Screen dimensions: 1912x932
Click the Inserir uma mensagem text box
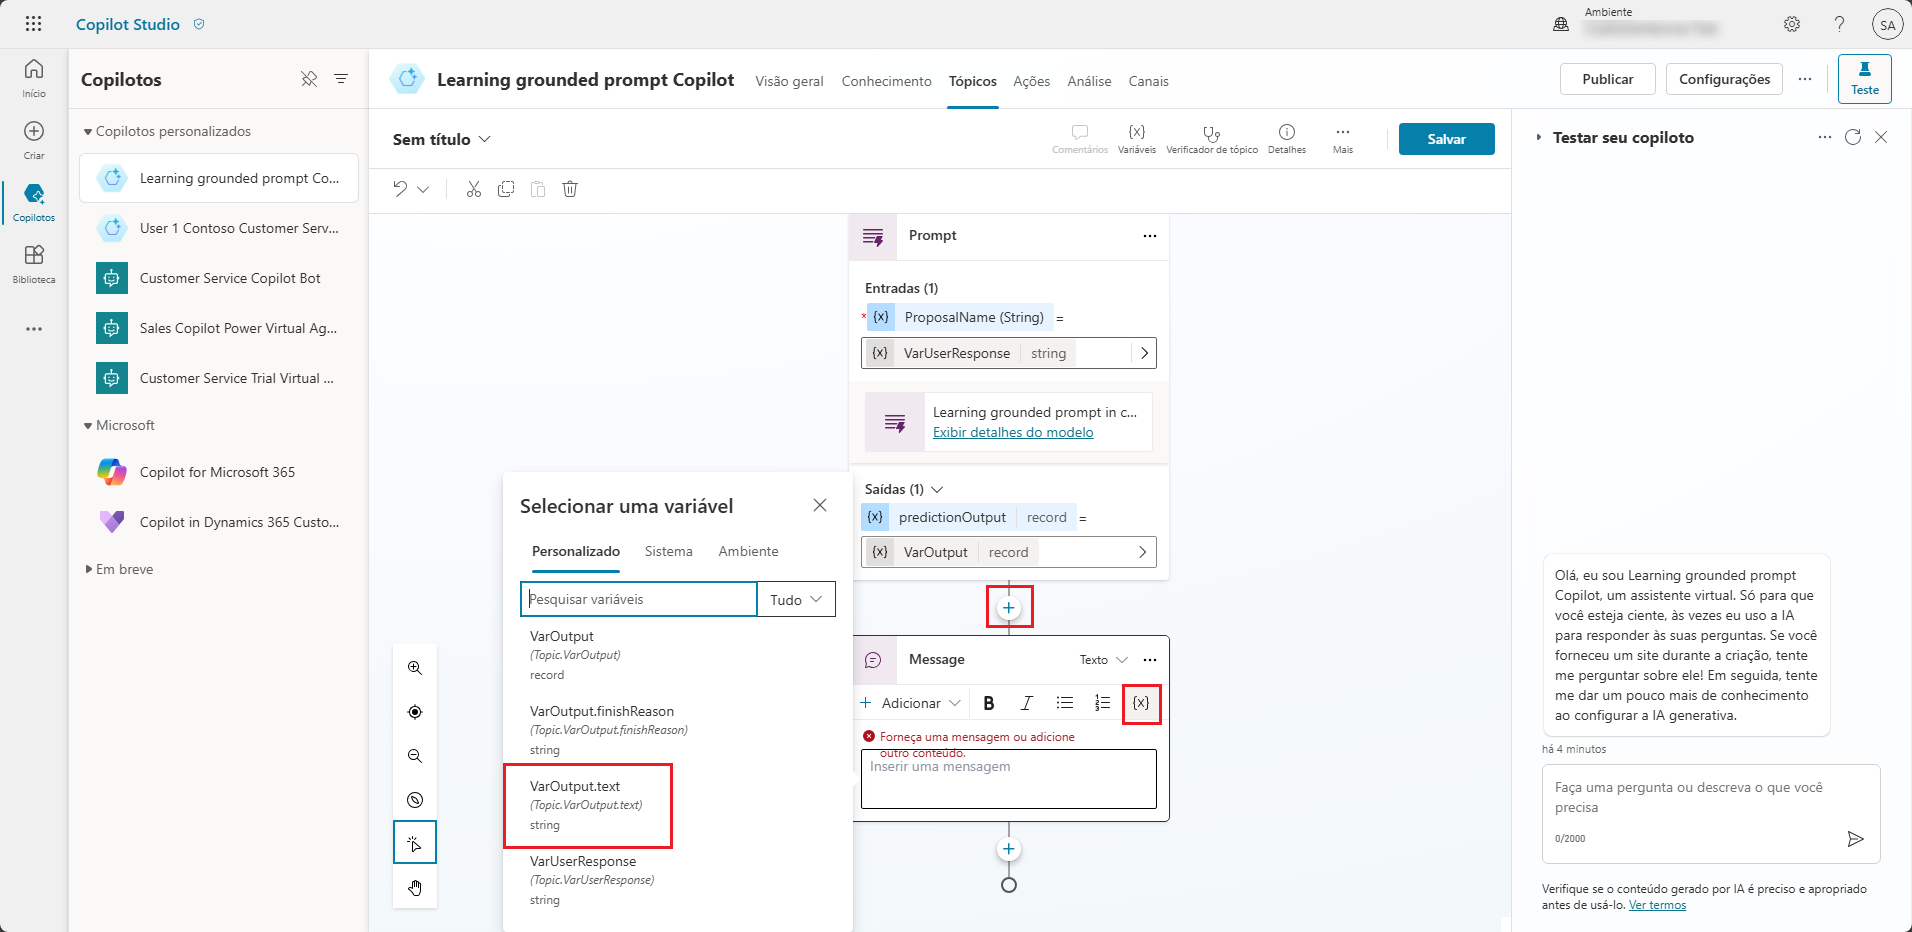[1008, 778]
